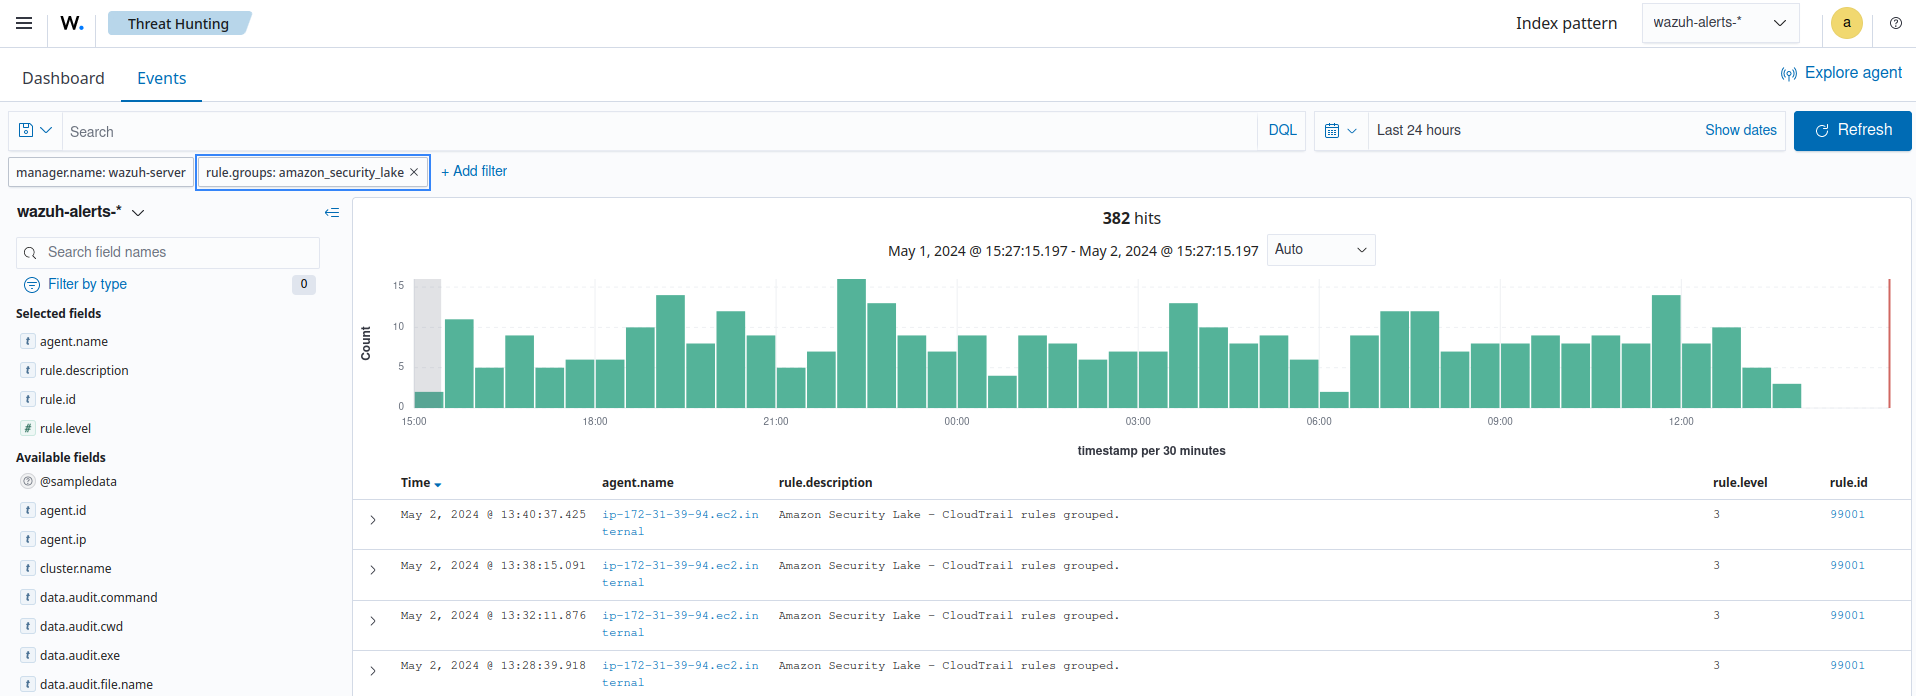Open the hamburger navigation menu
This screenshot has height=696, width=1916.
(x=24, y=23)
